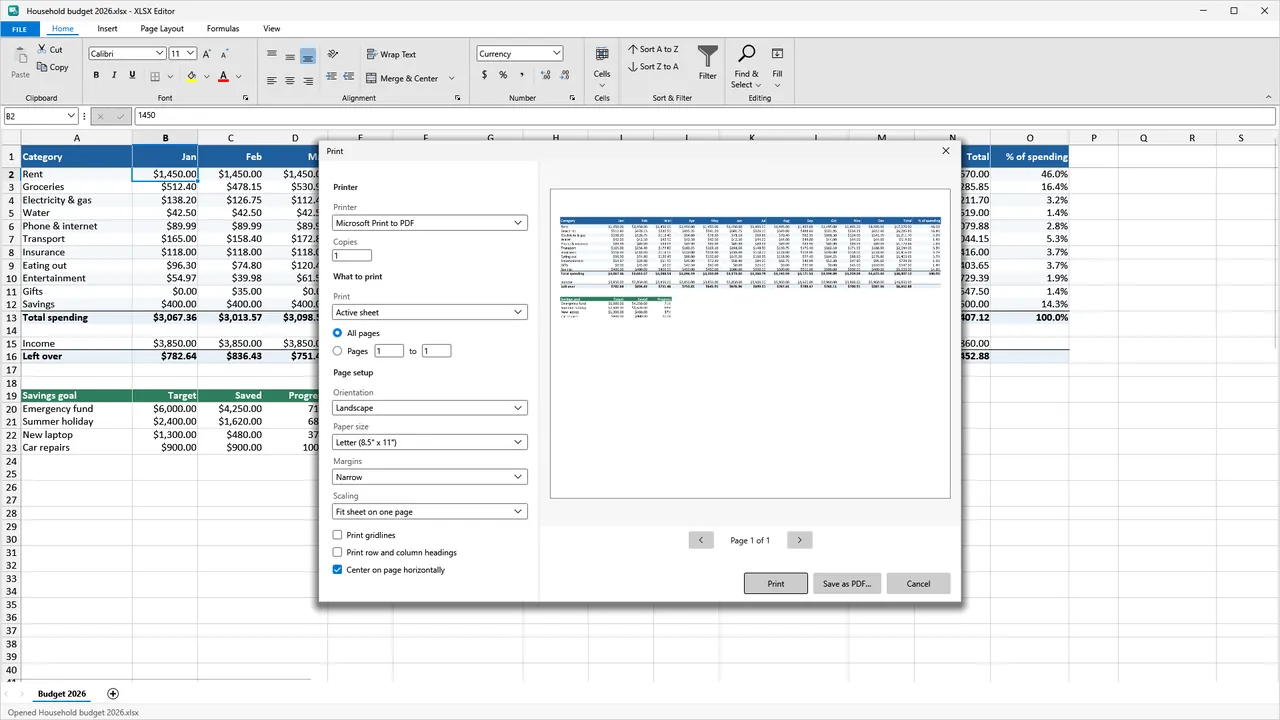Enable Print gridlines checkbox
This screenshot has height=720, width=1280.
click(338, 535)
